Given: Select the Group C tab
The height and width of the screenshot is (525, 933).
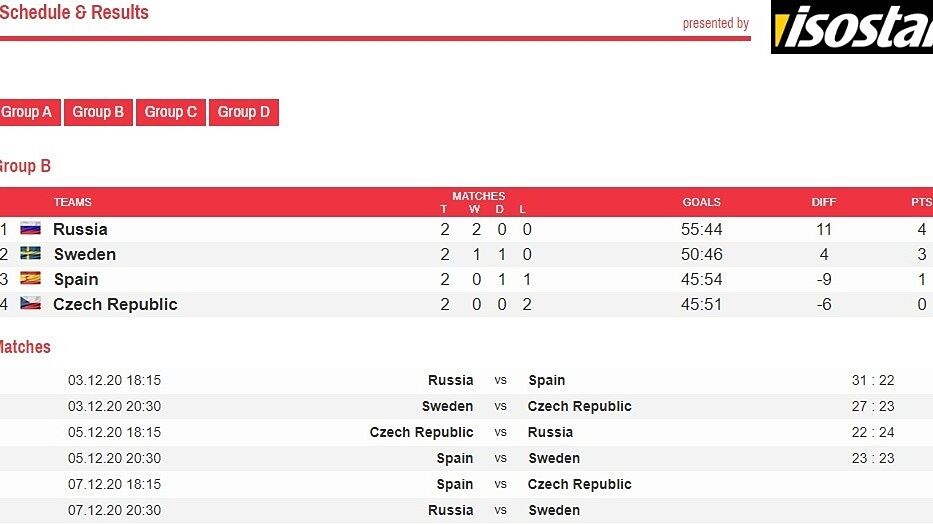Looking at the screenshot, I should [171, 112].
